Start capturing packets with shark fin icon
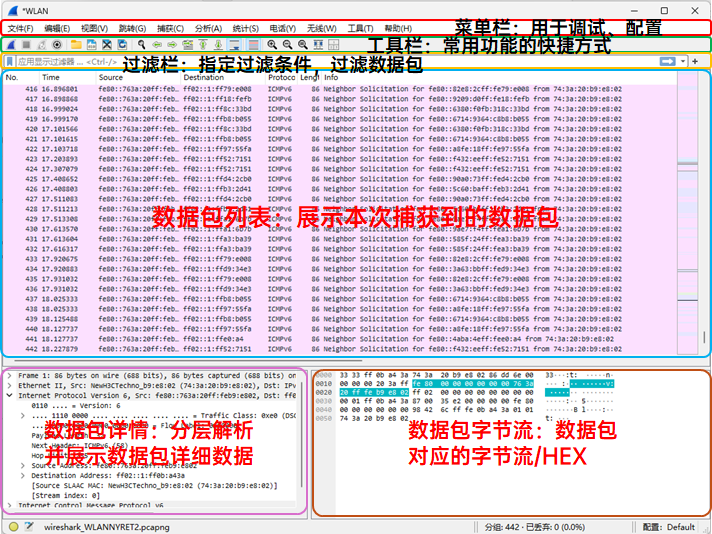 pyautogui.click(x=12, y=44)
